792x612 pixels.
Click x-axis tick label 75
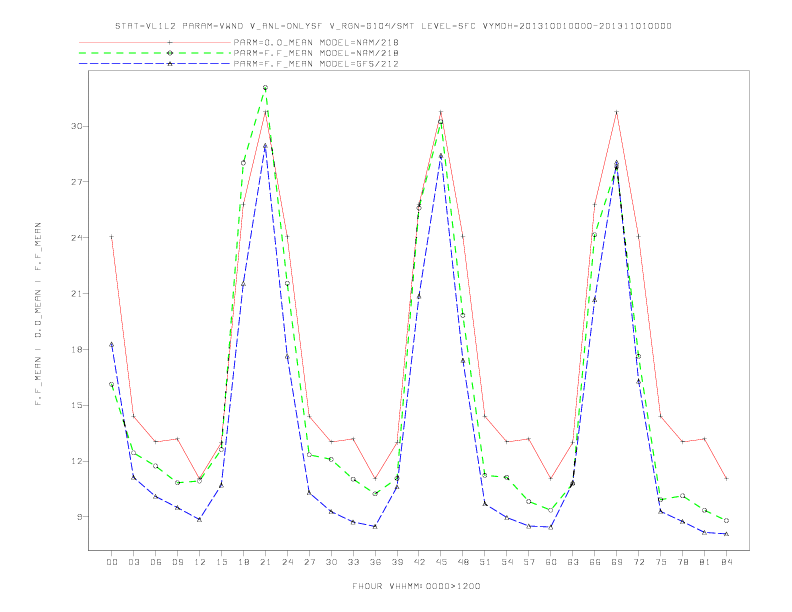point(661,562)
